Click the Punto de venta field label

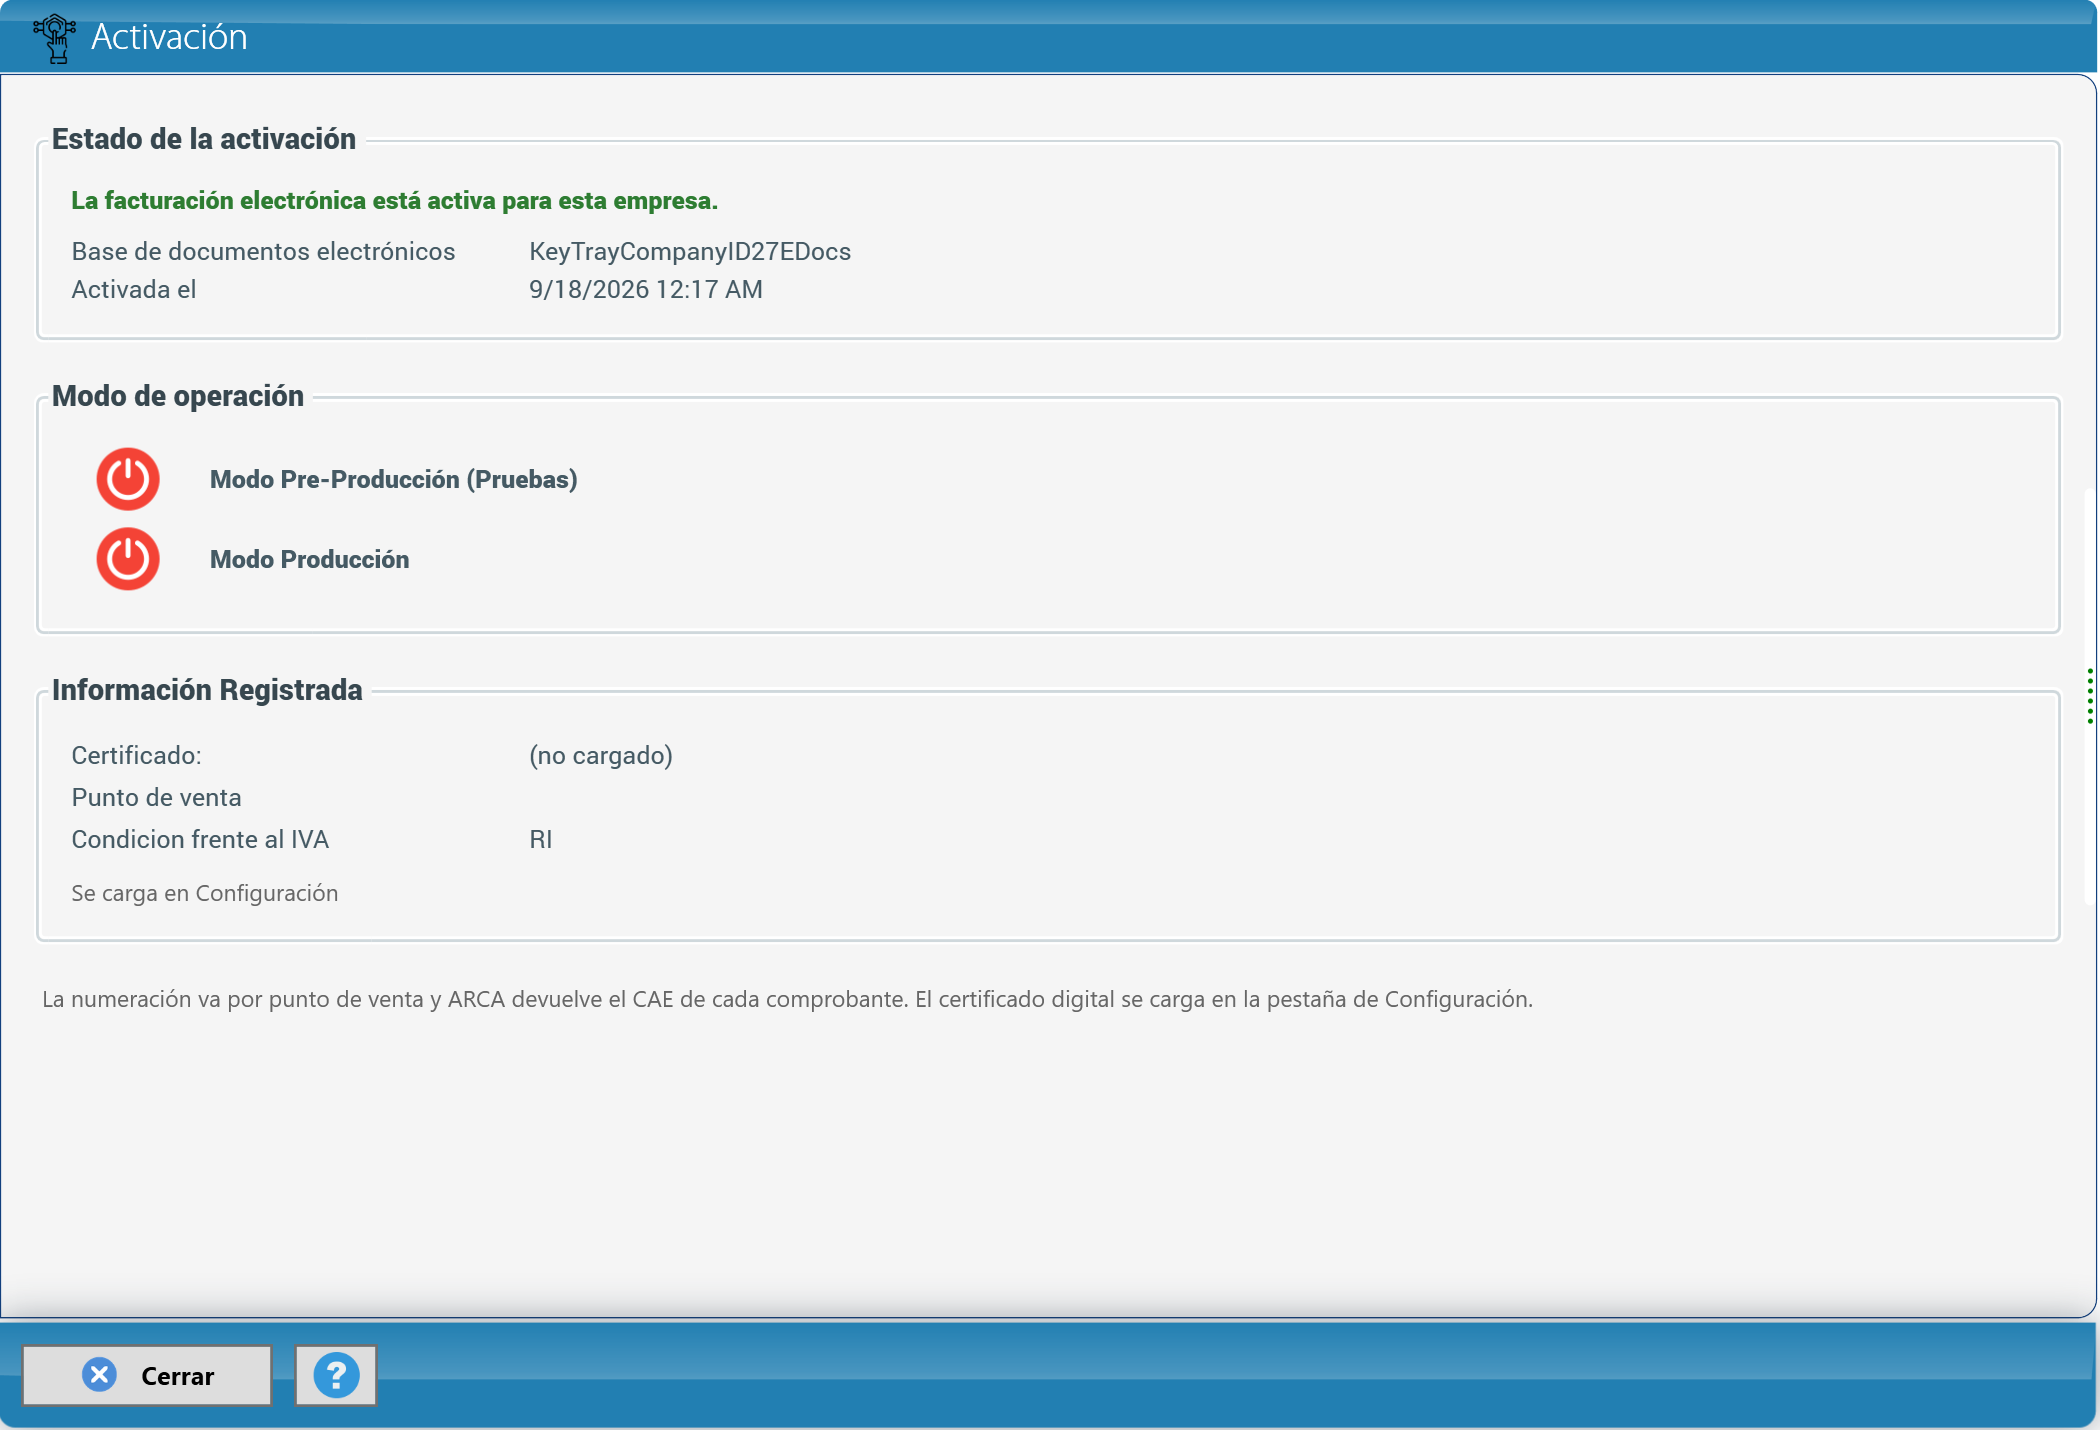[156, 798]
